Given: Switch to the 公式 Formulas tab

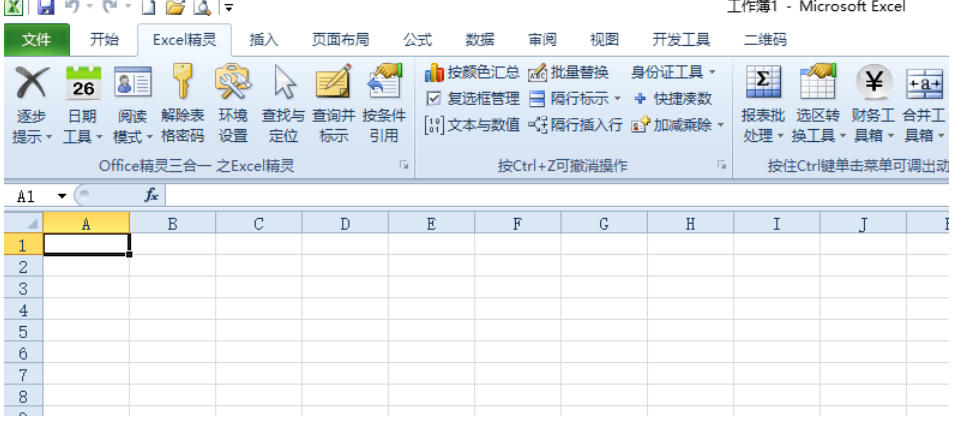Looking at the screenshot, I should point(418,40).
